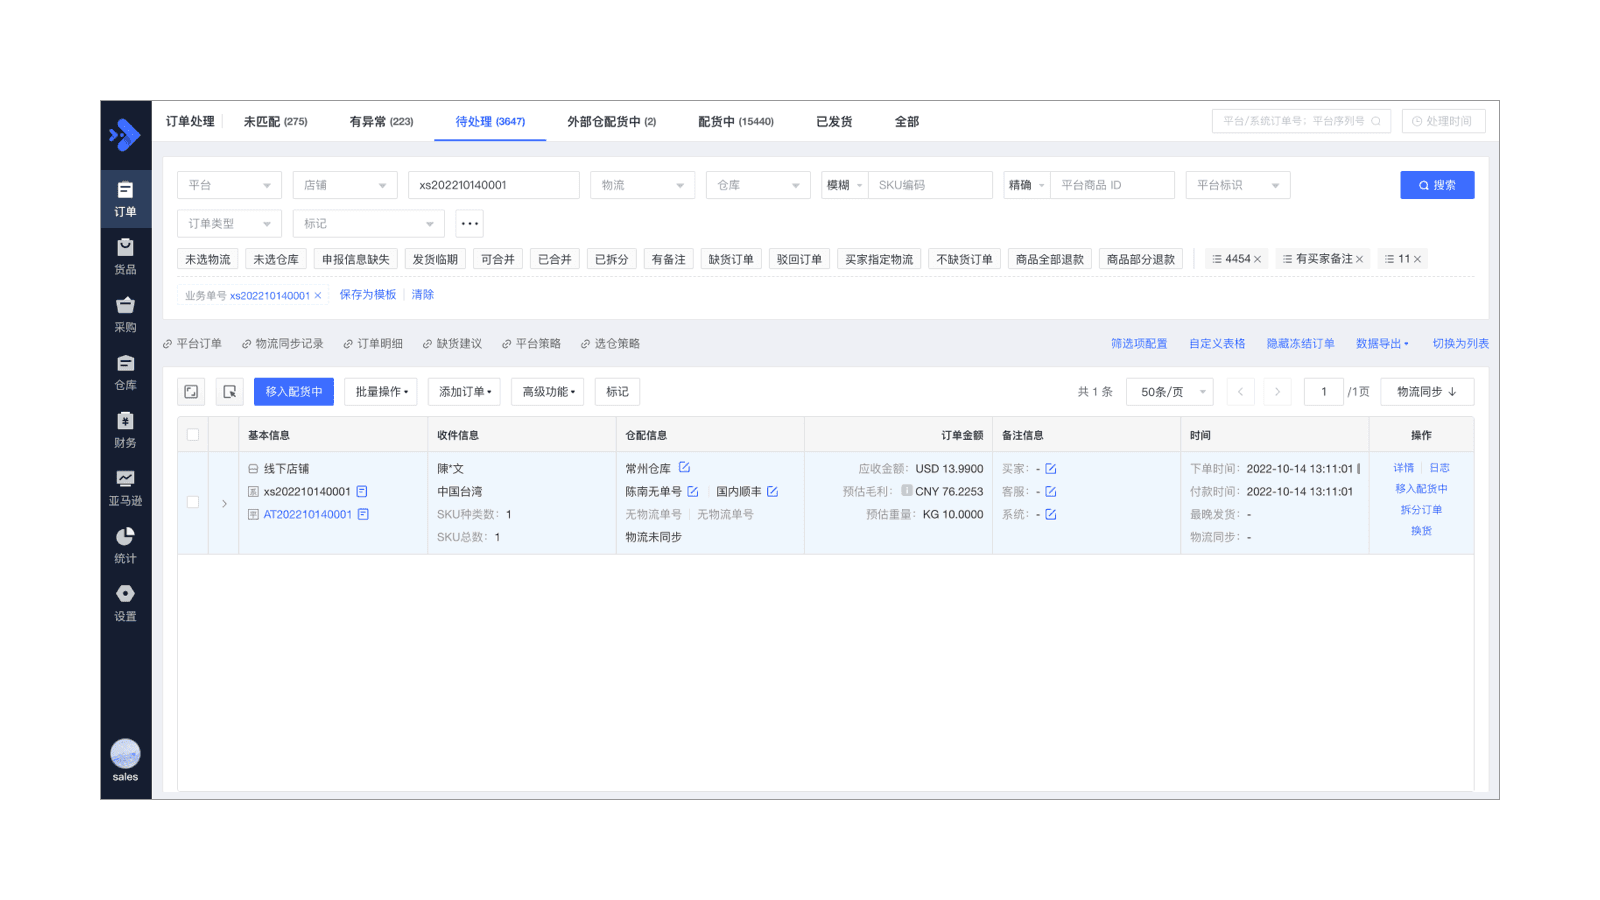Screen dimensions: 1600x900
Task: Toggle the 未选物流 filter tag
Action: [x=207, y=259]
